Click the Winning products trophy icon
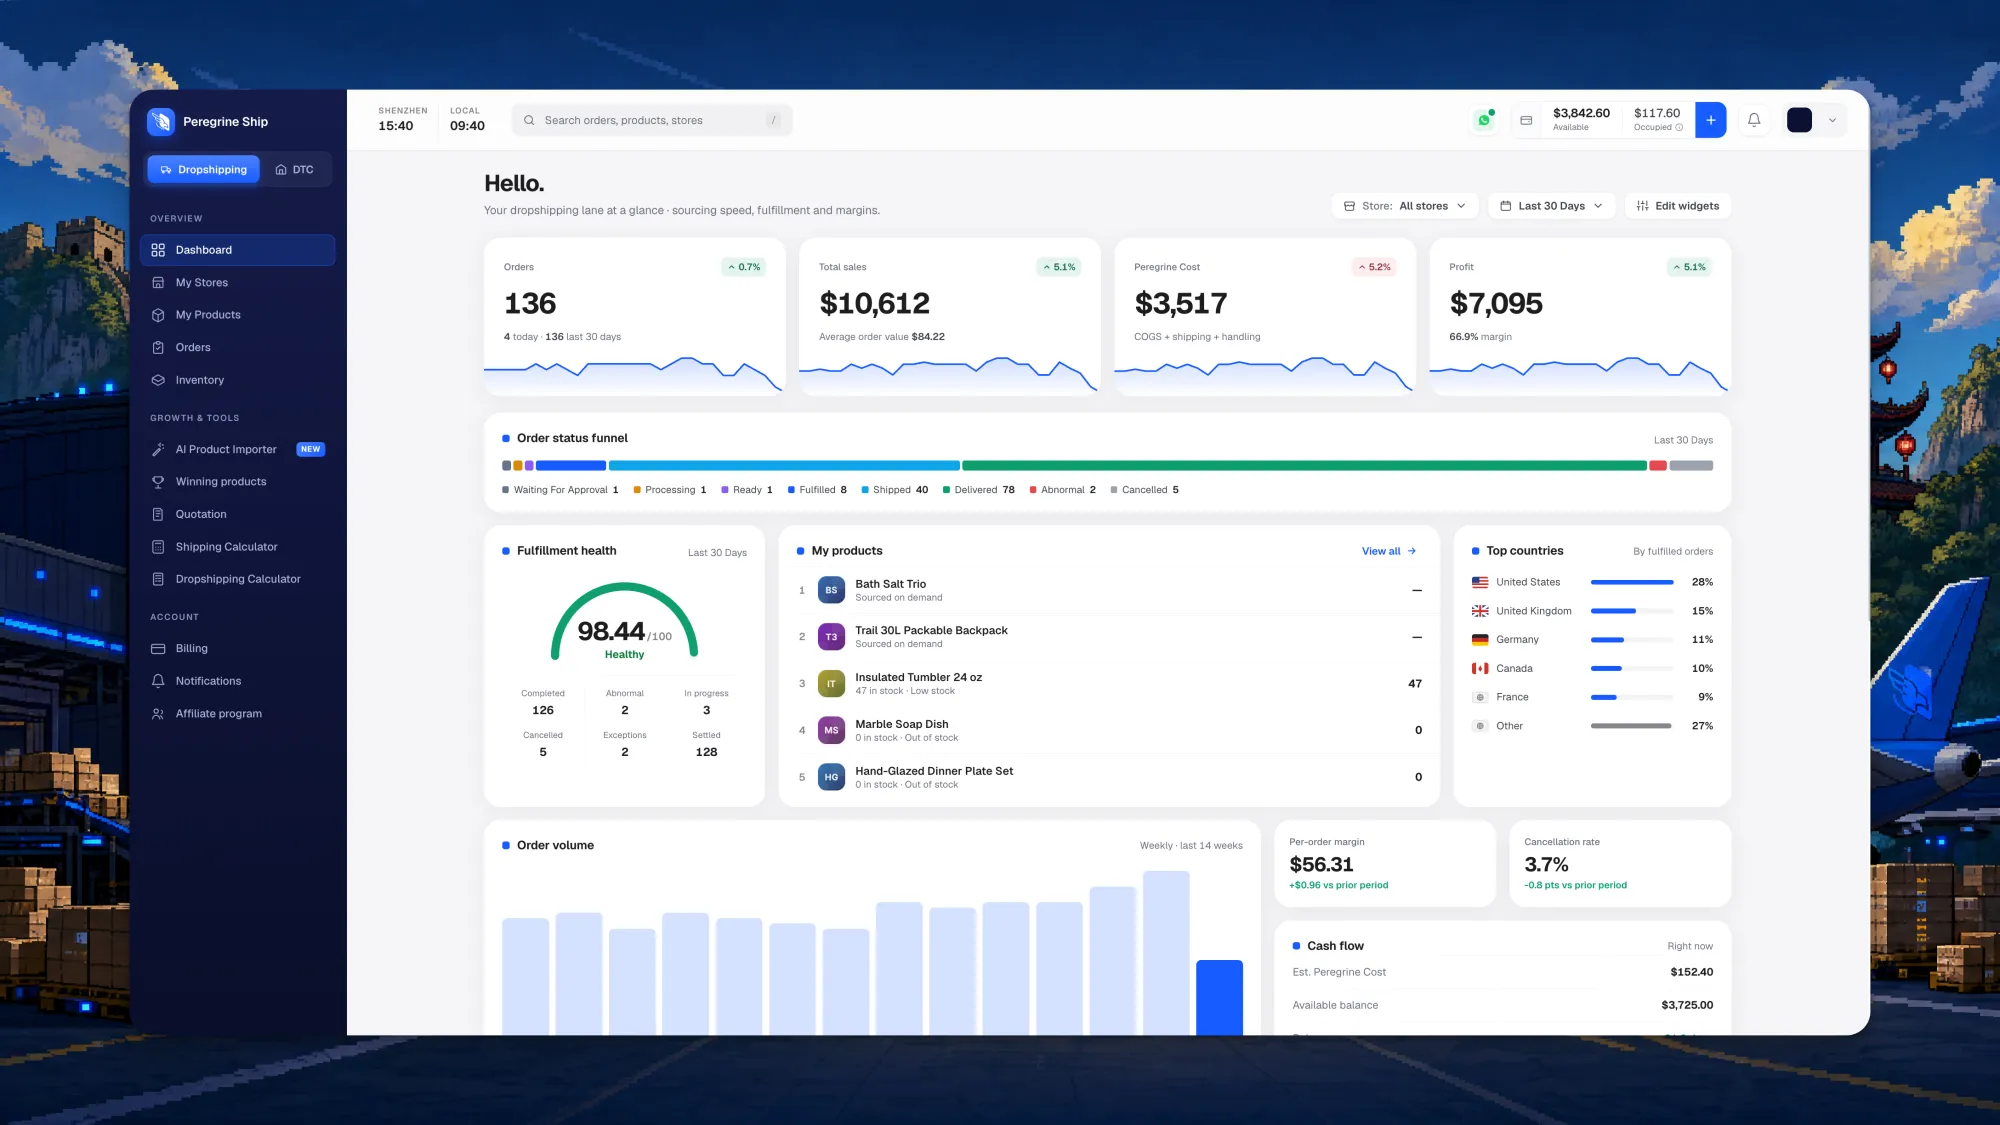This screenshot has height=1125, width=2000. coord(158,482)
